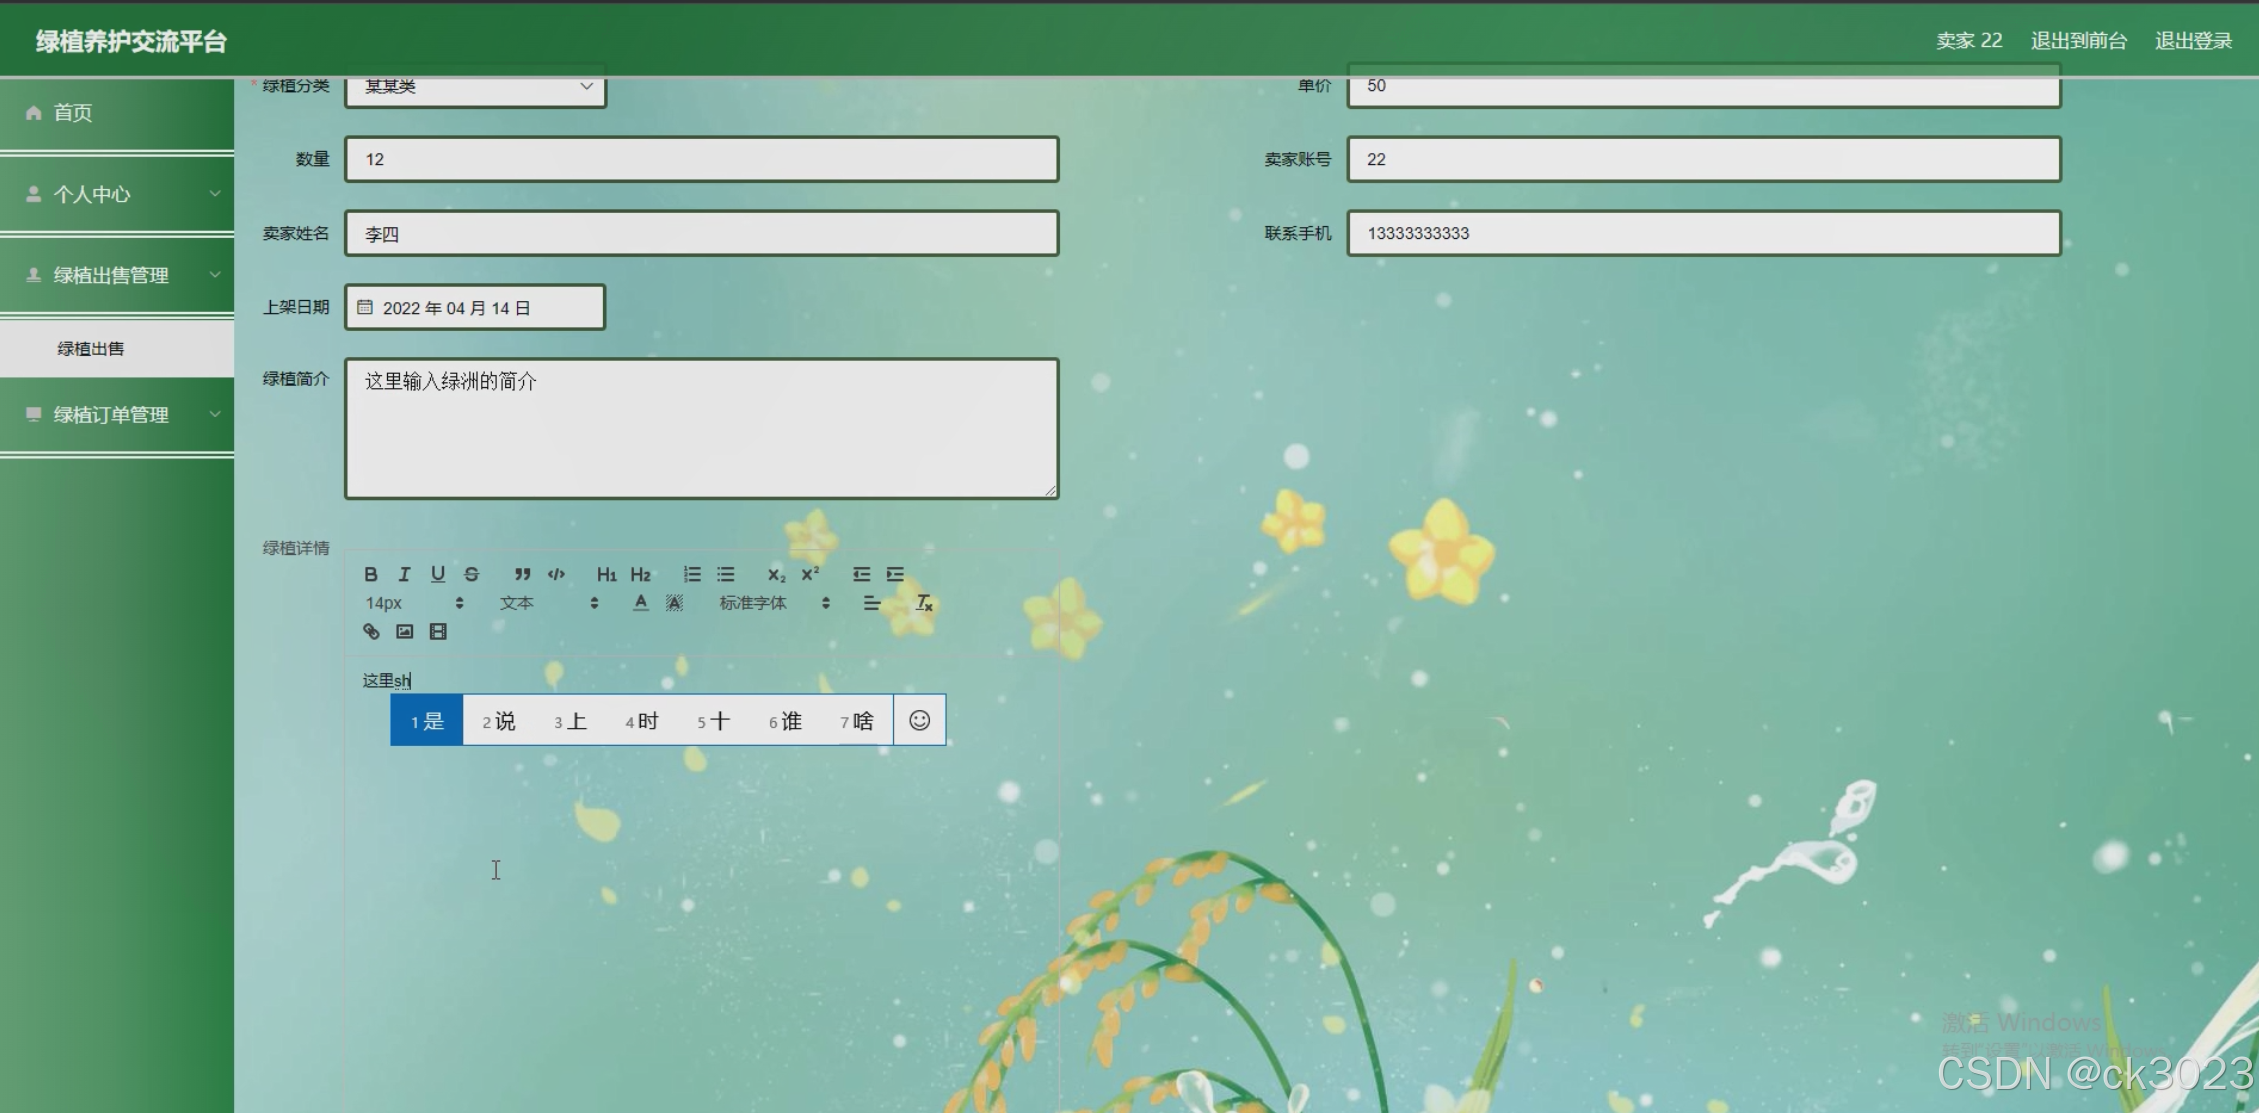This screenshot has width=2259, height=1113.
Task: Click the superscript icon
Action: point(810,574)
